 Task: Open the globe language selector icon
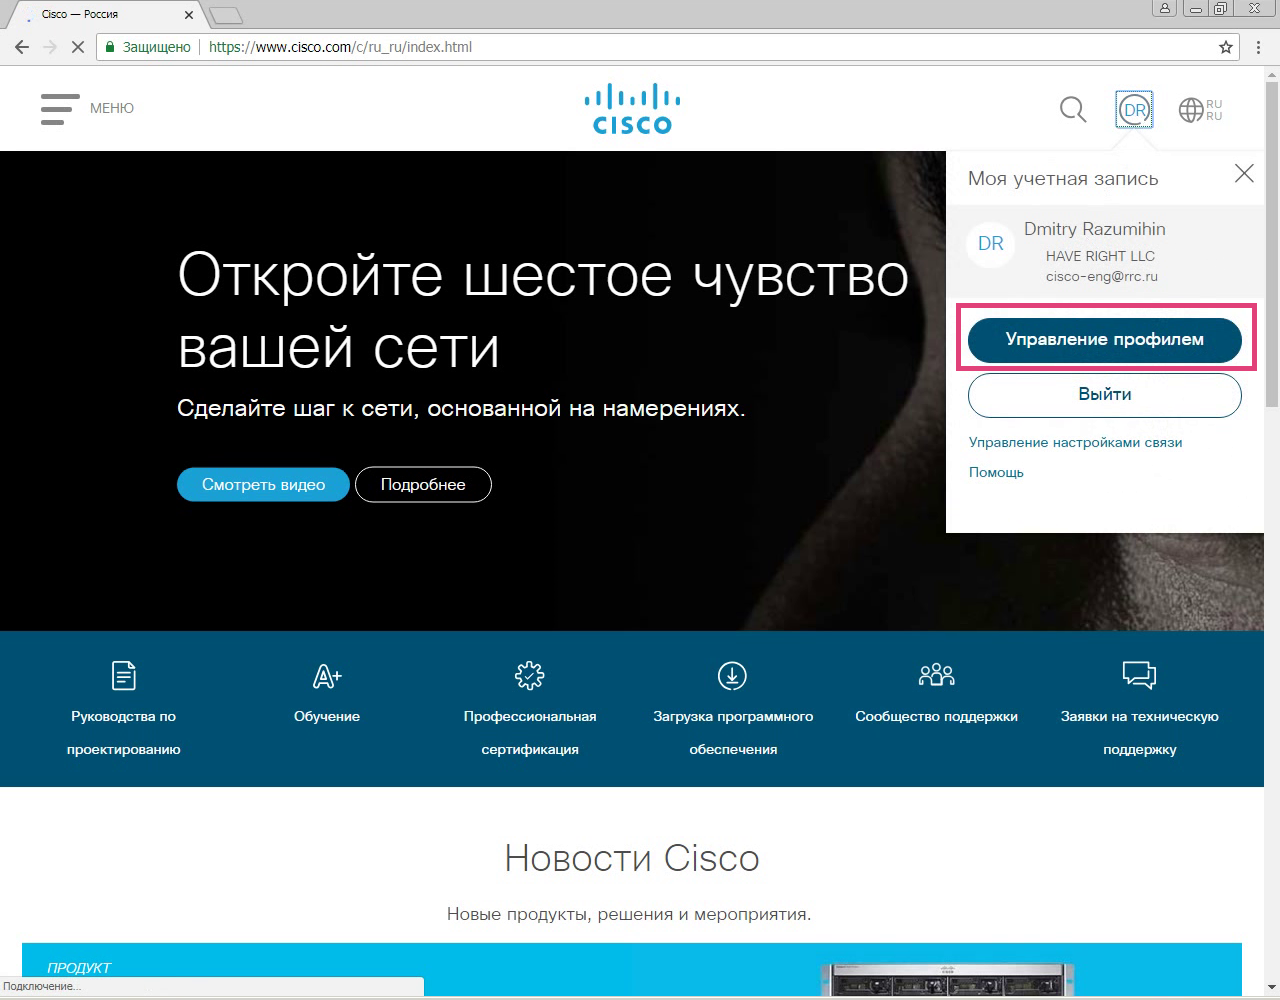pyautogui.click(x=1190, y=110)
